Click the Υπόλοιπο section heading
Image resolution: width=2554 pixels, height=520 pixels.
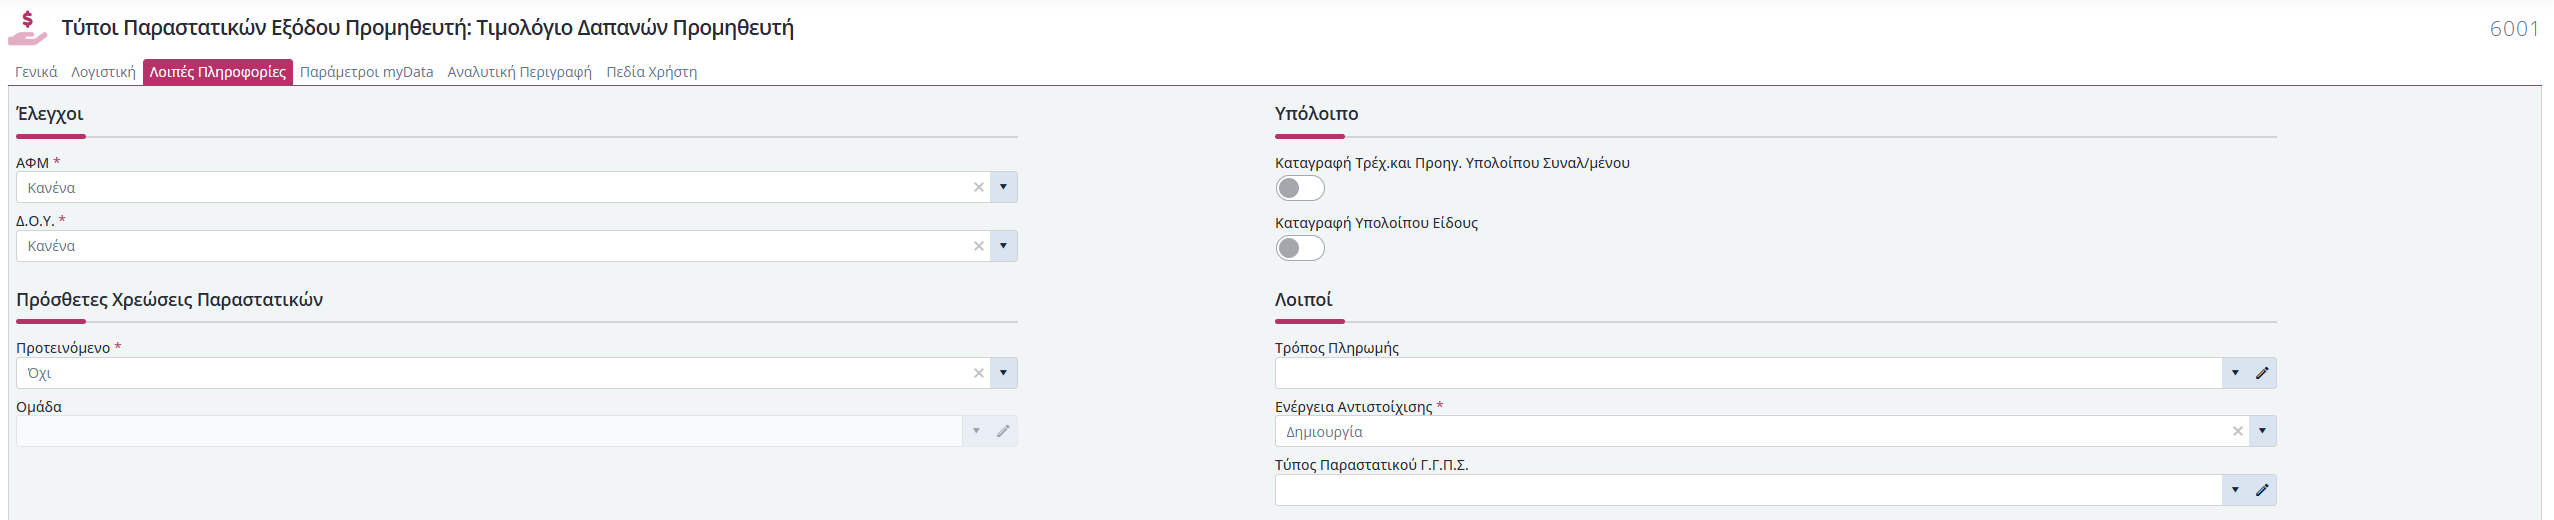click(x=1316, y=114)
